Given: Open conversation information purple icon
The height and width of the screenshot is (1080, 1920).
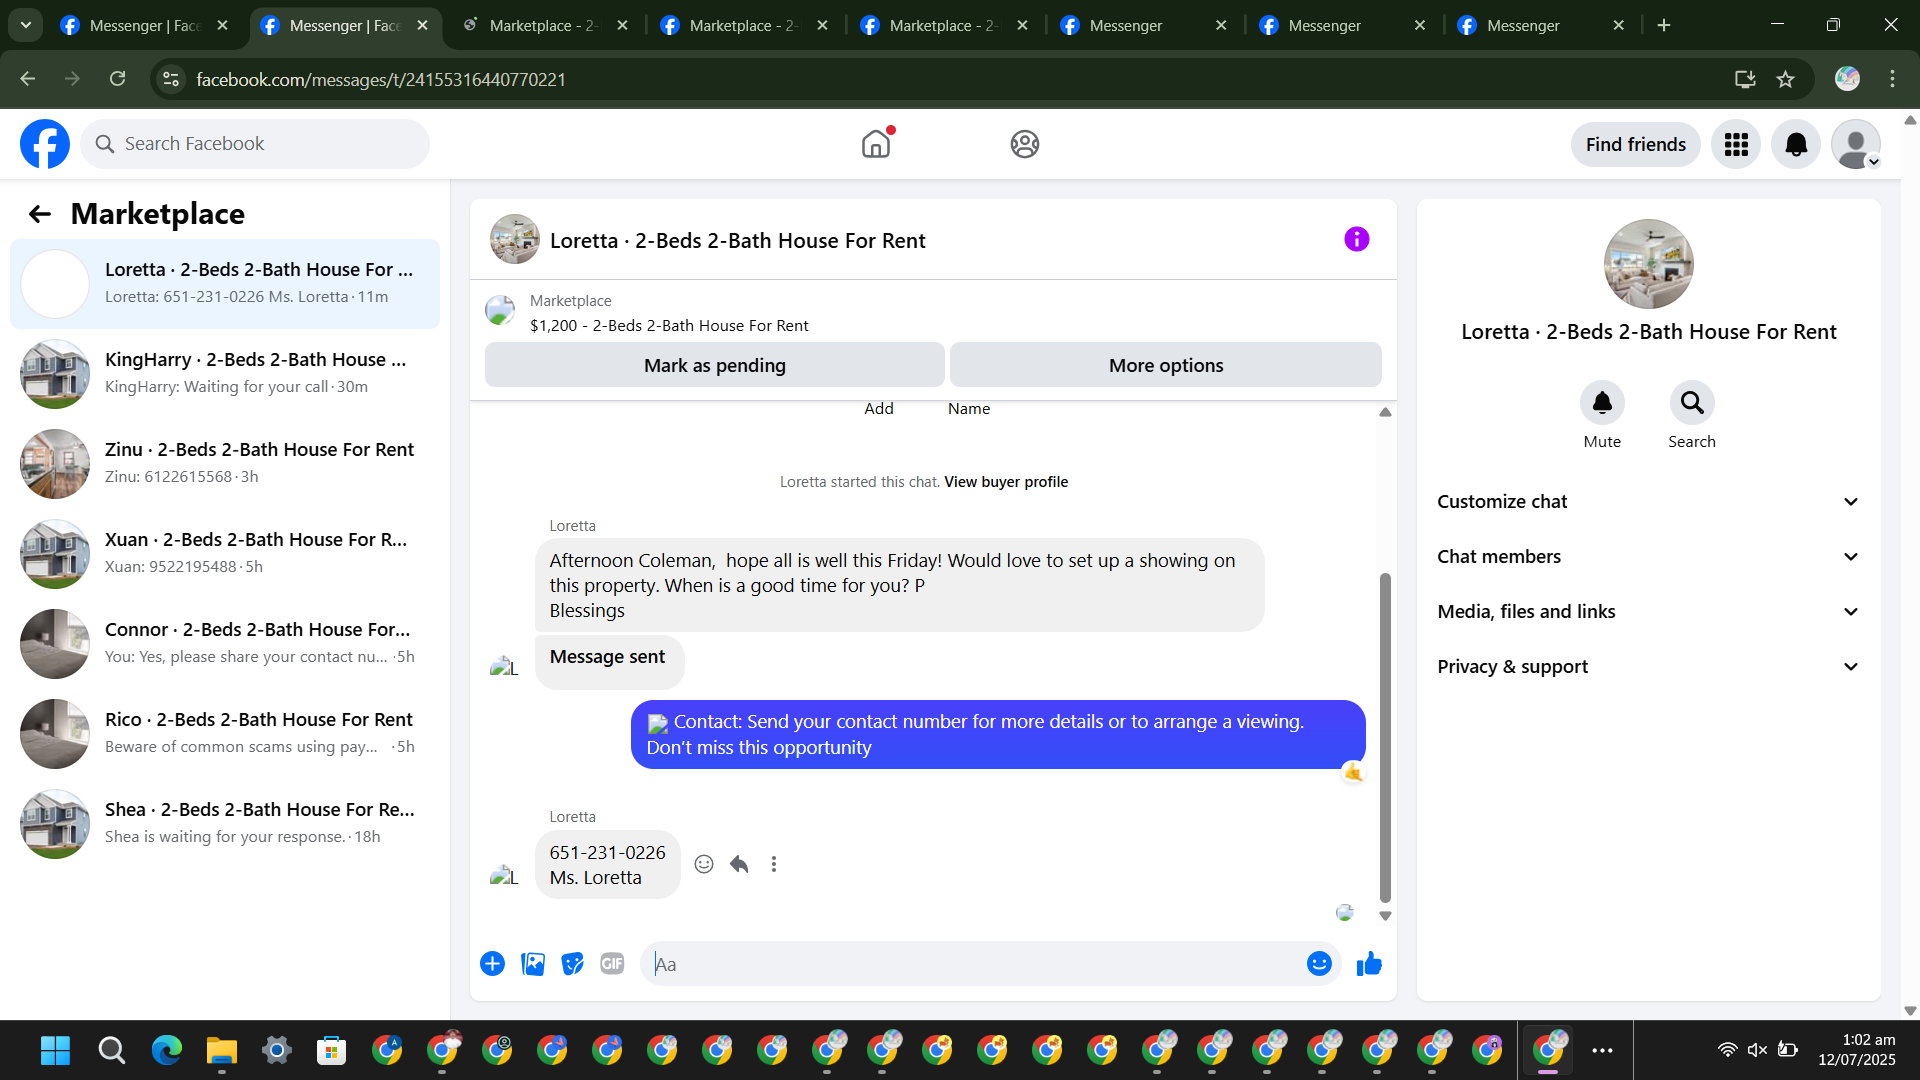Looking at the screenshot, I should 1356,239.
